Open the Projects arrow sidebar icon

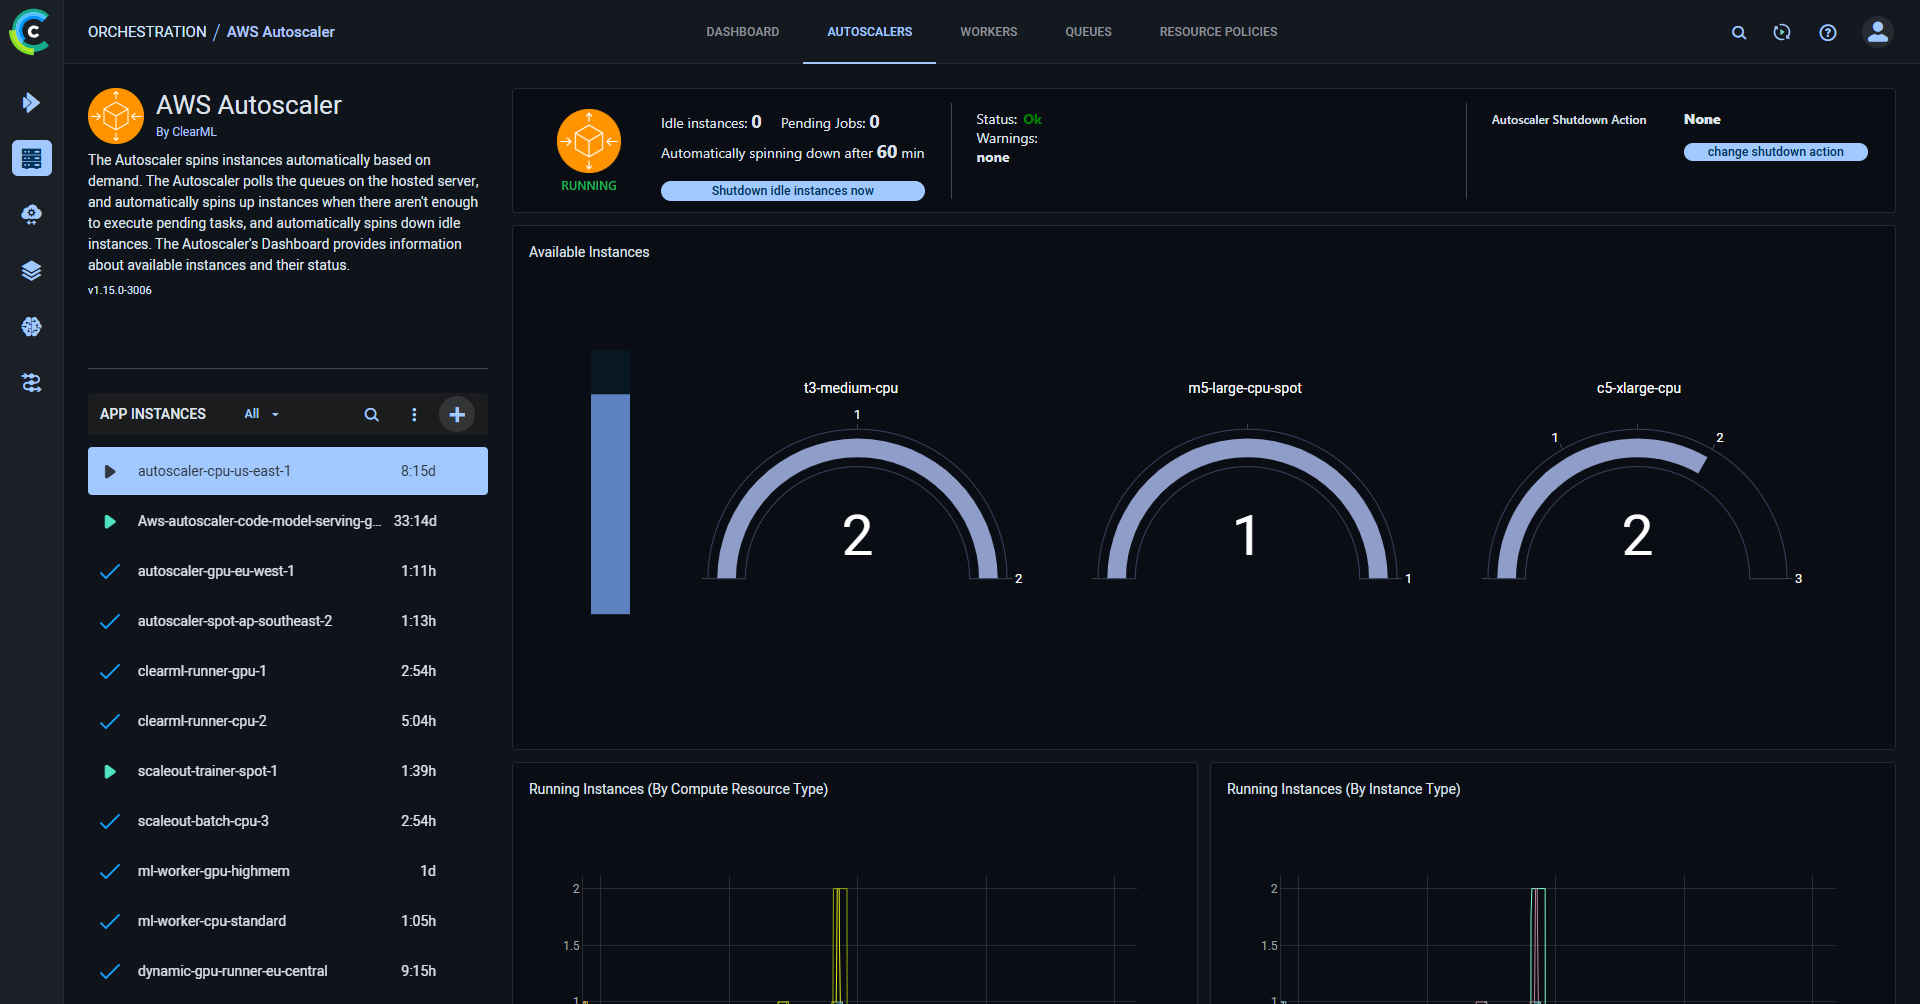(31, 102)
